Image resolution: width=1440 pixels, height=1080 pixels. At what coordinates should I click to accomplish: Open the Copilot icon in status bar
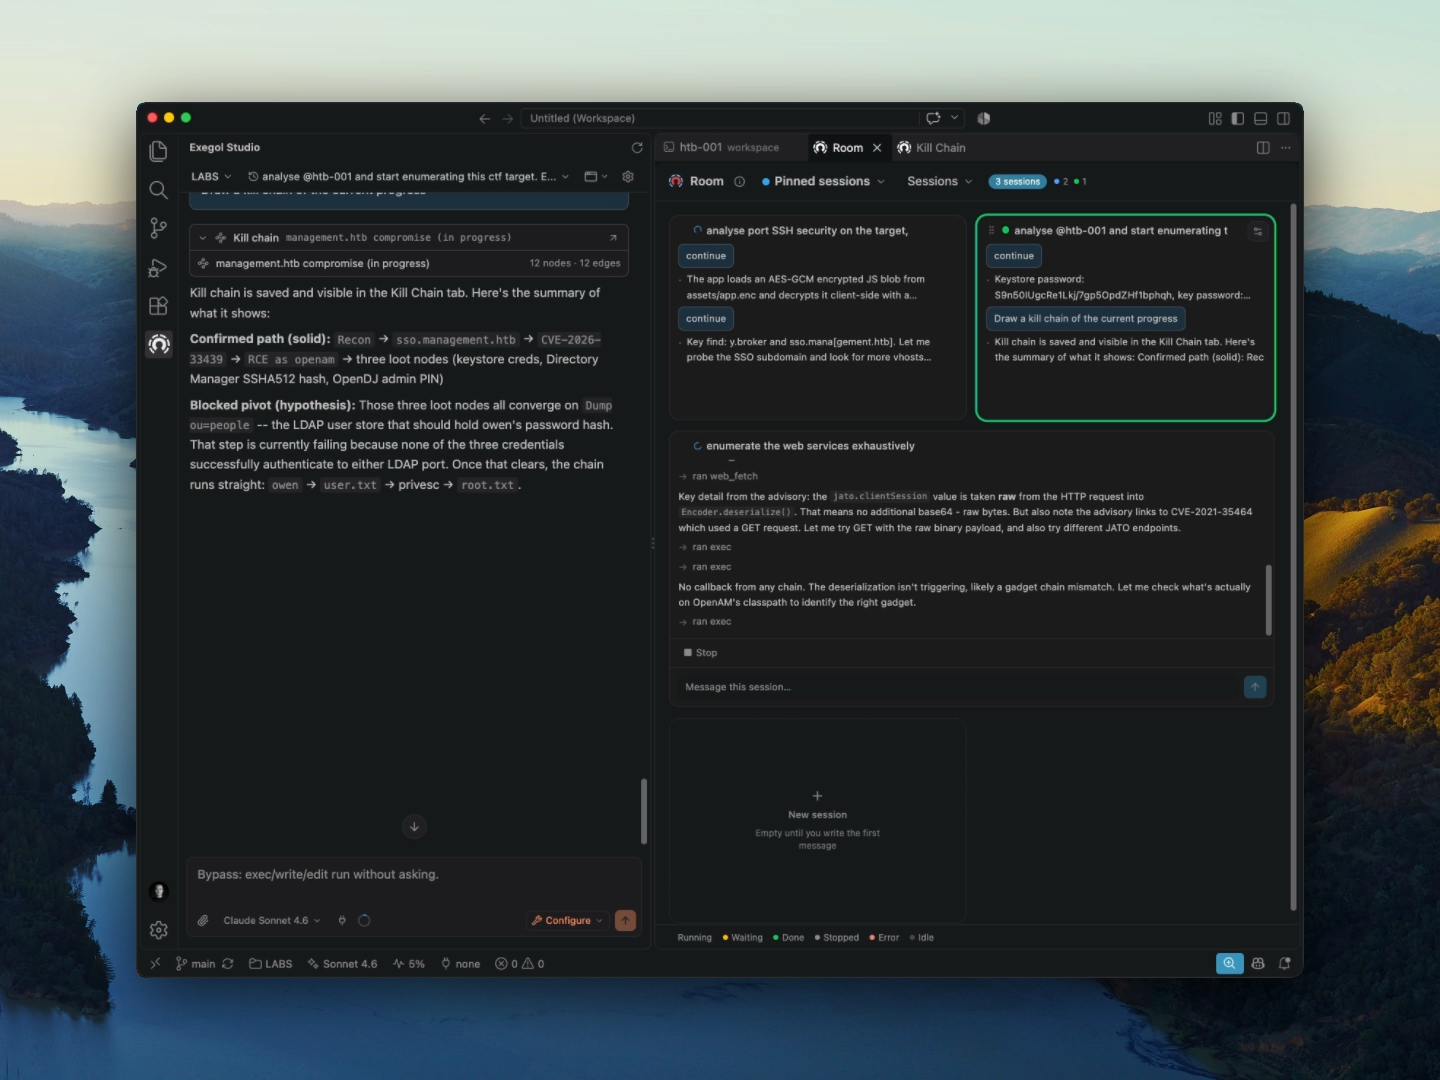tap(1258, 963)
